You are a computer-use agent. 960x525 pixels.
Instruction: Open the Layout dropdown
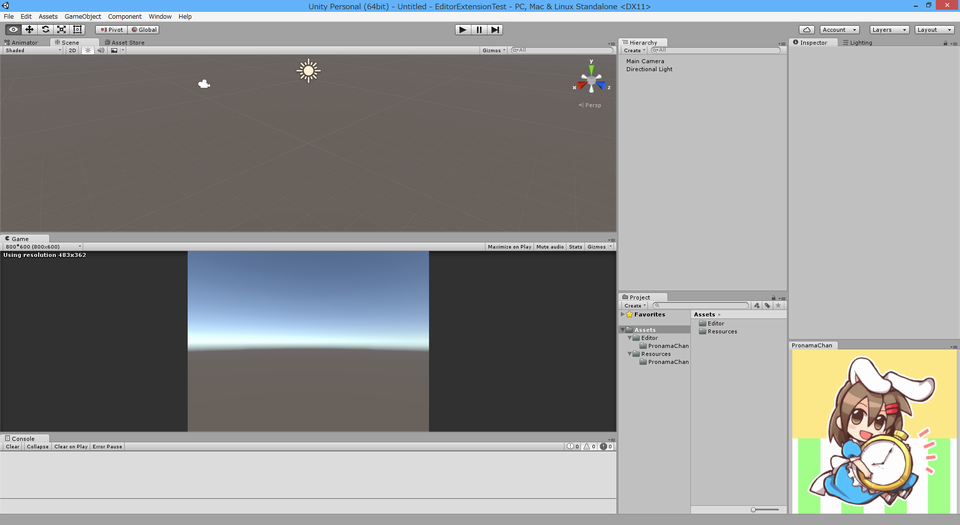click(x=934, y=29)
